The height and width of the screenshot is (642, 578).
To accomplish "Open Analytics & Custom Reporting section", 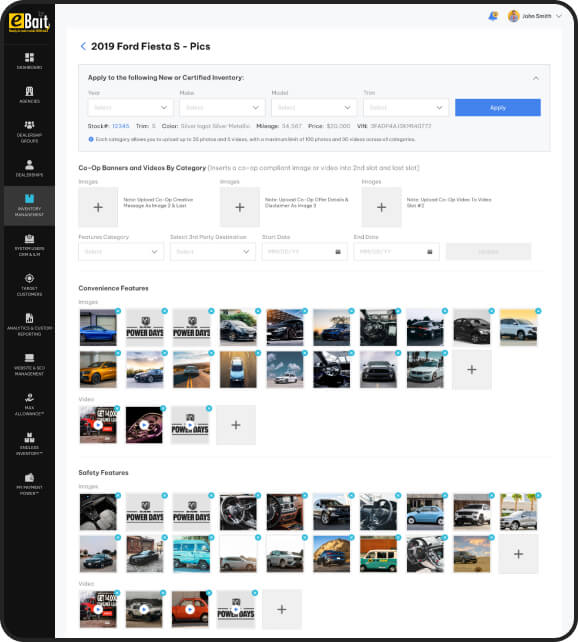I will pos(29,324).
